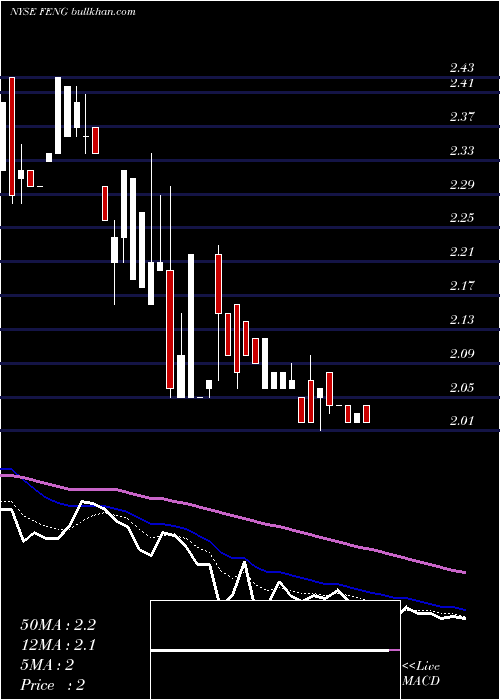Screen dimensions: 500x700
Task: Click the MACD indicator box
Action: (275, 650)
